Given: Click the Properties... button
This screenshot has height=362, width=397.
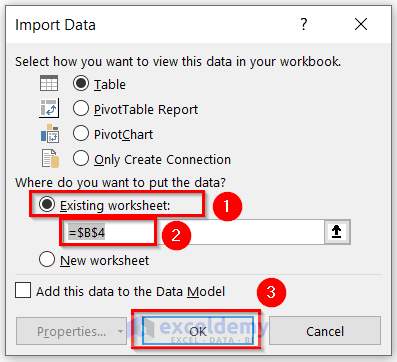Looking at the screenshot, I should (71, 331).
